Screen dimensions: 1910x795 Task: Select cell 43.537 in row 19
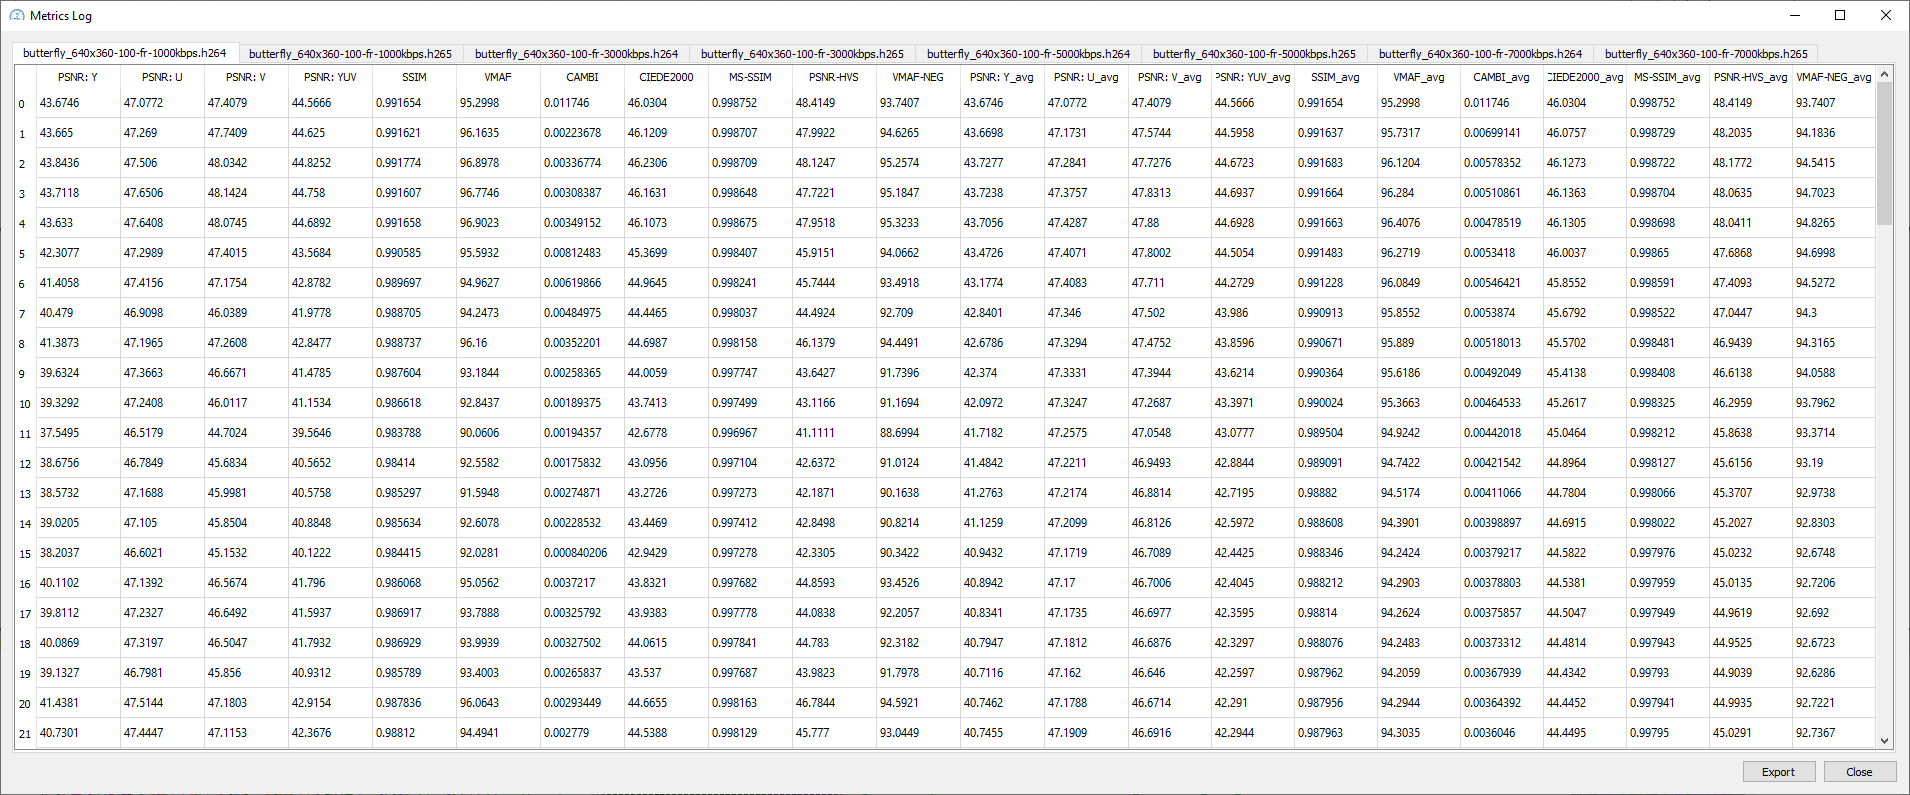point(666,673)
